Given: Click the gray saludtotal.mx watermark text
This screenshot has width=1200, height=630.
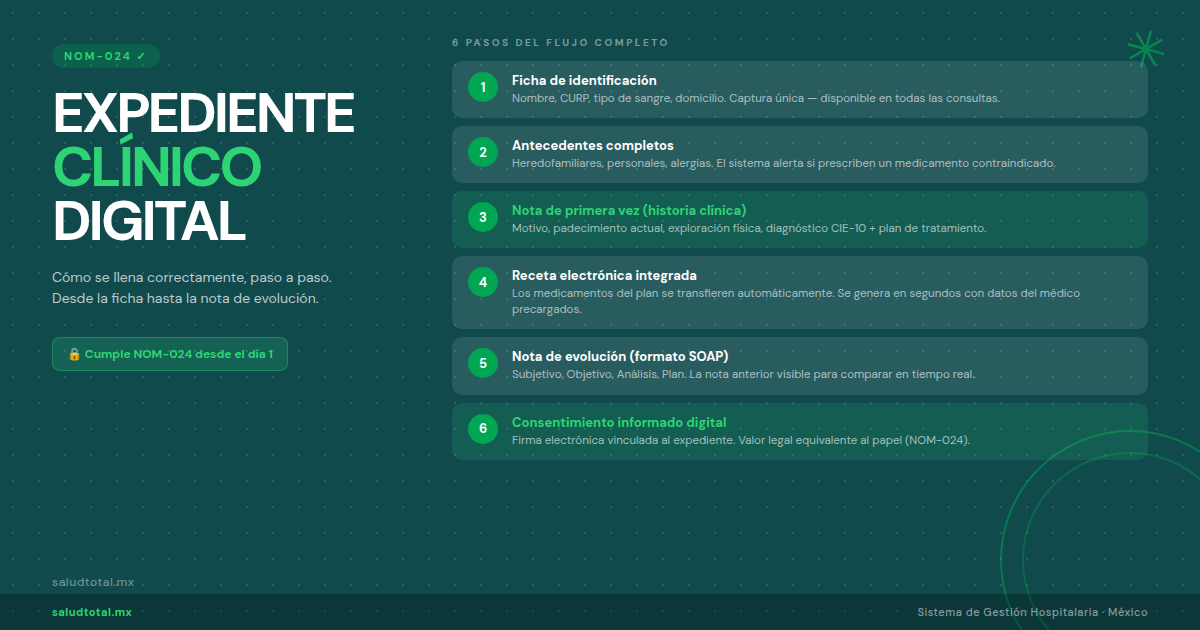Looking at the screenshot, I should [x=92, y=582].
